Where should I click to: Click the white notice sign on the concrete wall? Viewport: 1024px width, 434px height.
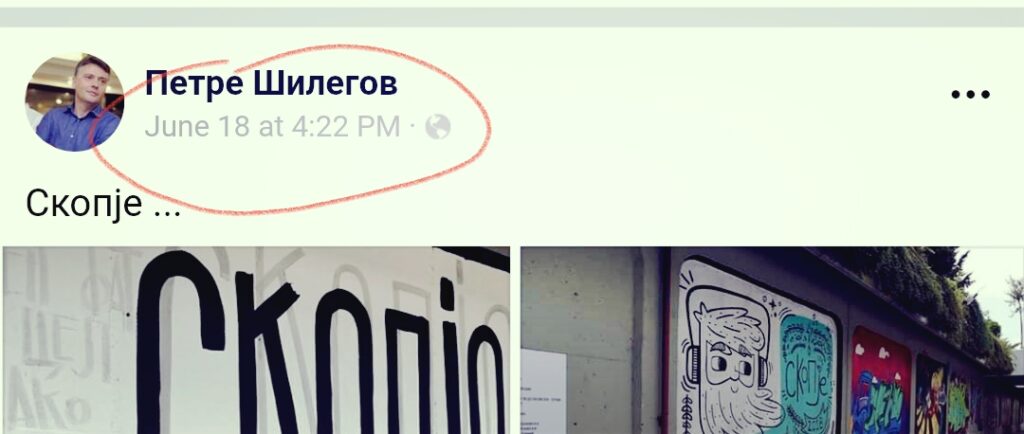544,392
